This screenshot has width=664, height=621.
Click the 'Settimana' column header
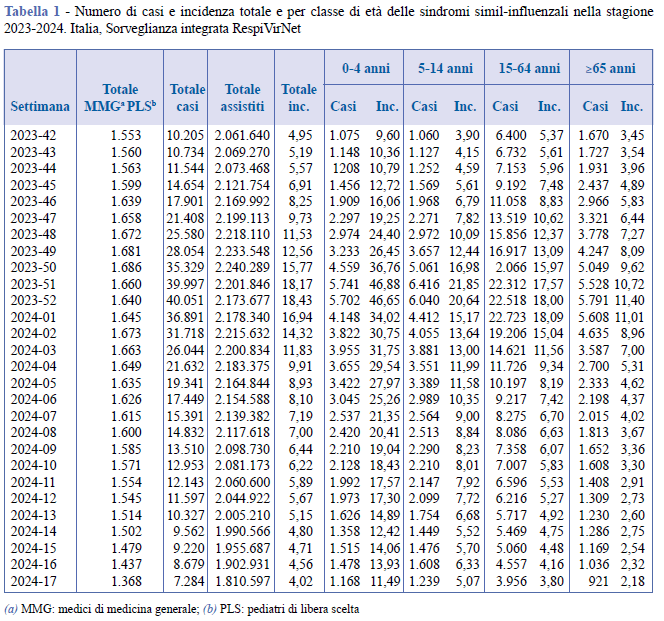[x=40, y=106]
